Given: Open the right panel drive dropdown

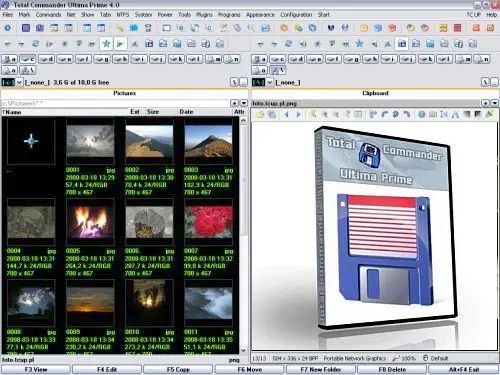Looking at the screenshot, I should (x=270, y=82).
